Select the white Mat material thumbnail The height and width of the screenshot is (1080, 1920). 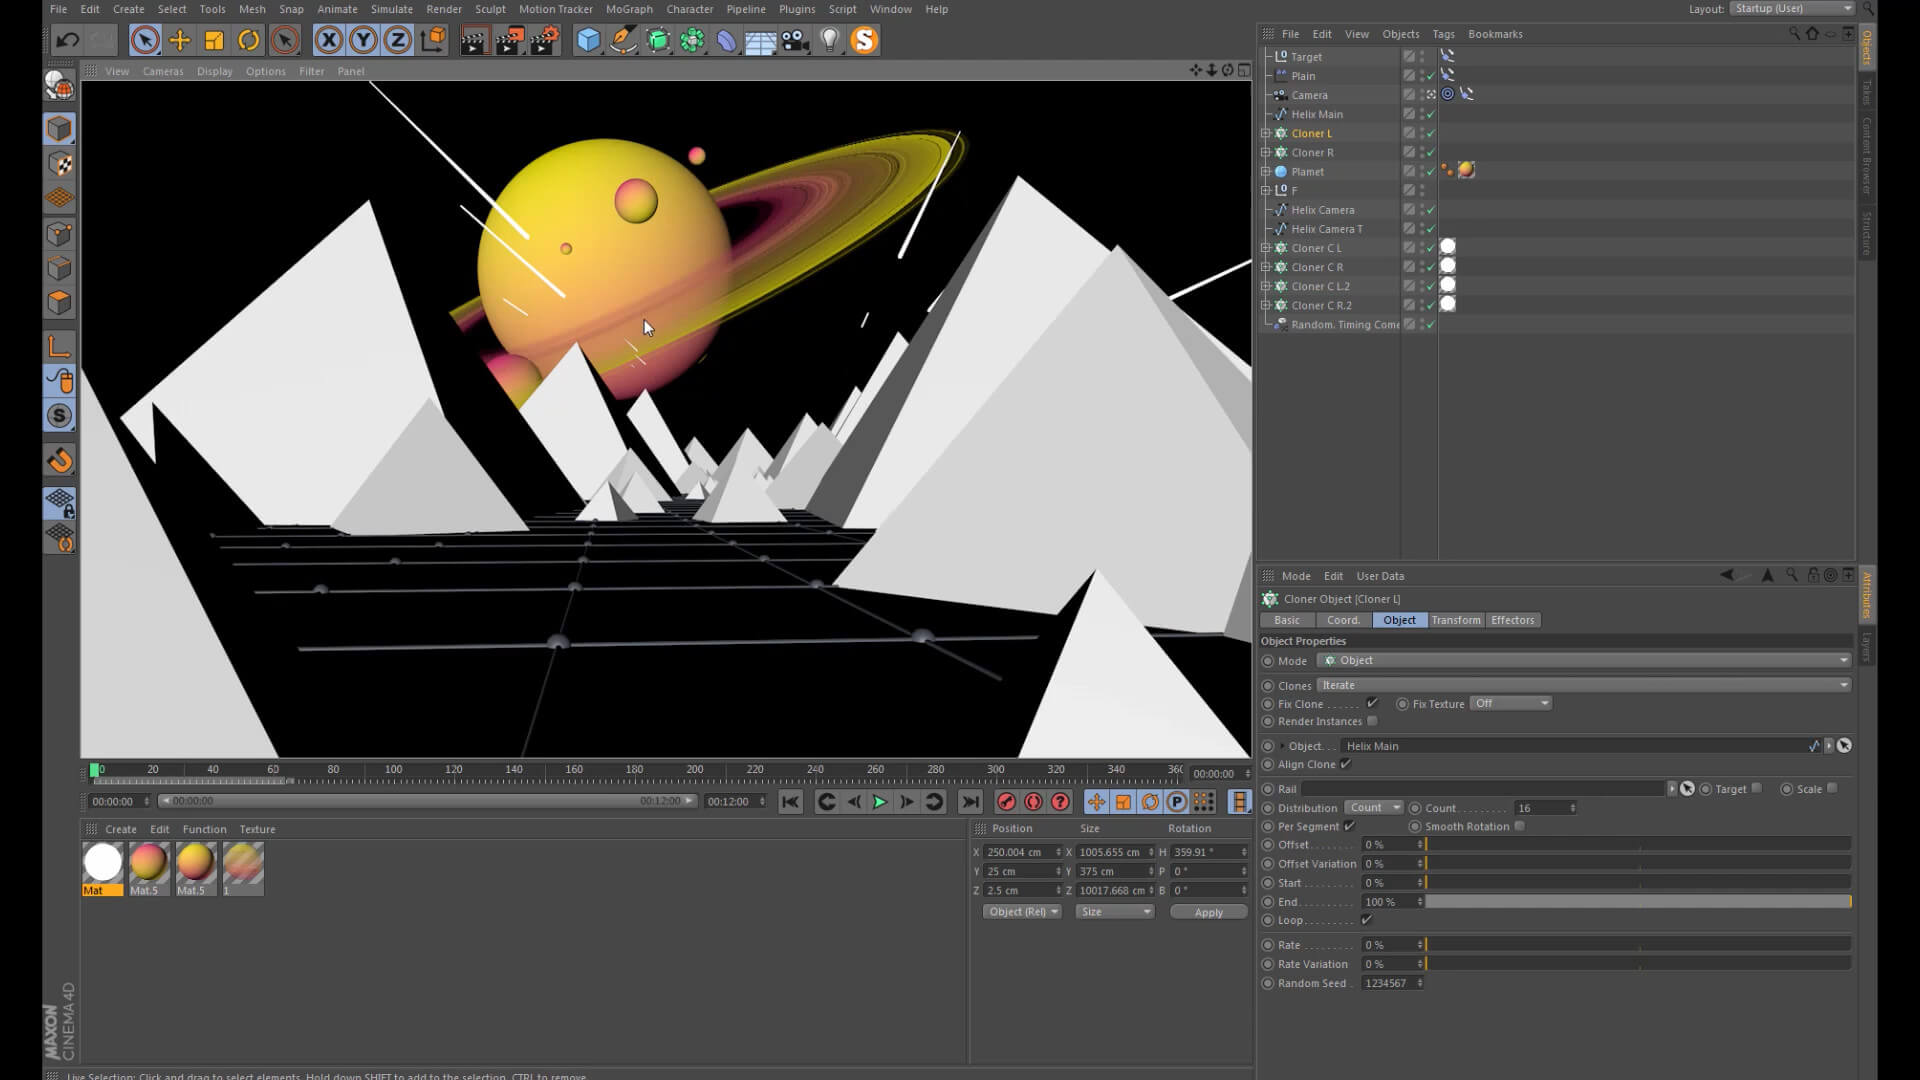point(102,863)
